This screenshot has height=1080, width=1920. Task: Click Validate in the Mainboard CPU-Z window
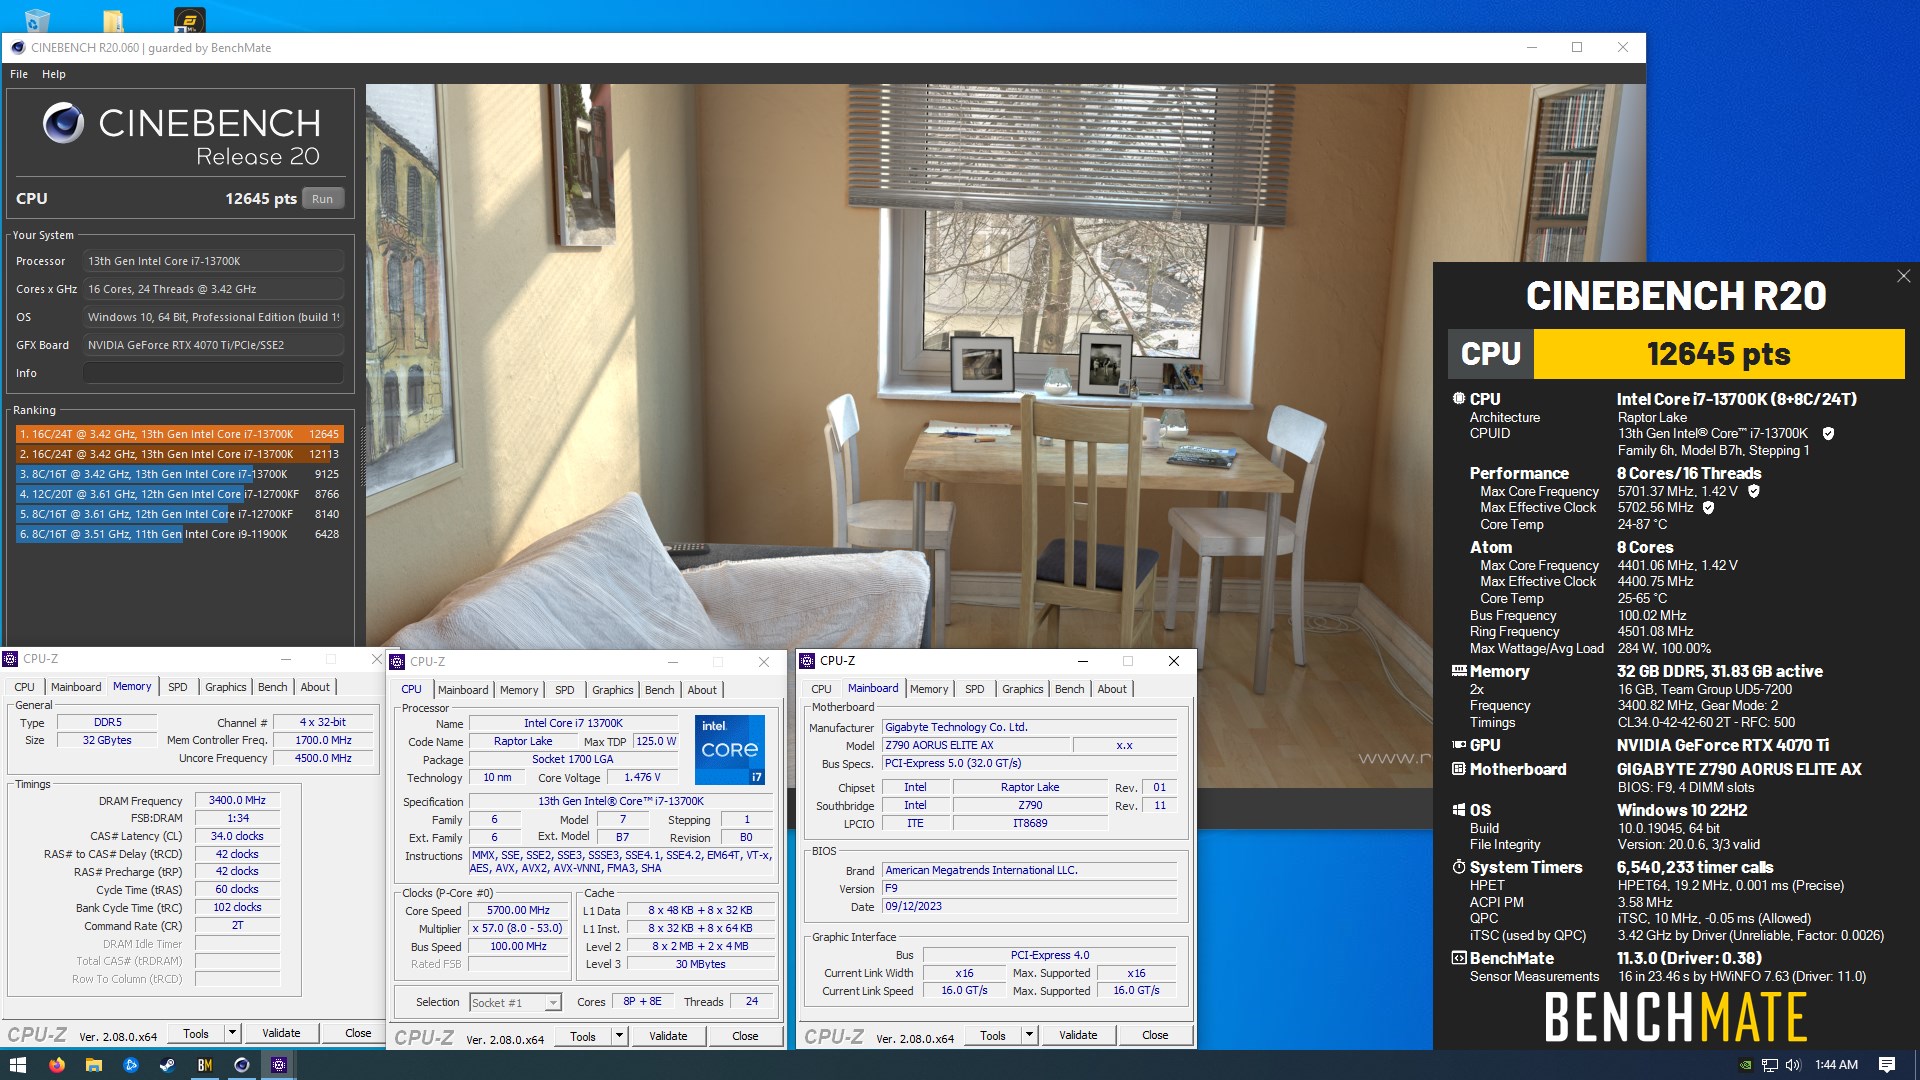(x=1078, y=1035)
